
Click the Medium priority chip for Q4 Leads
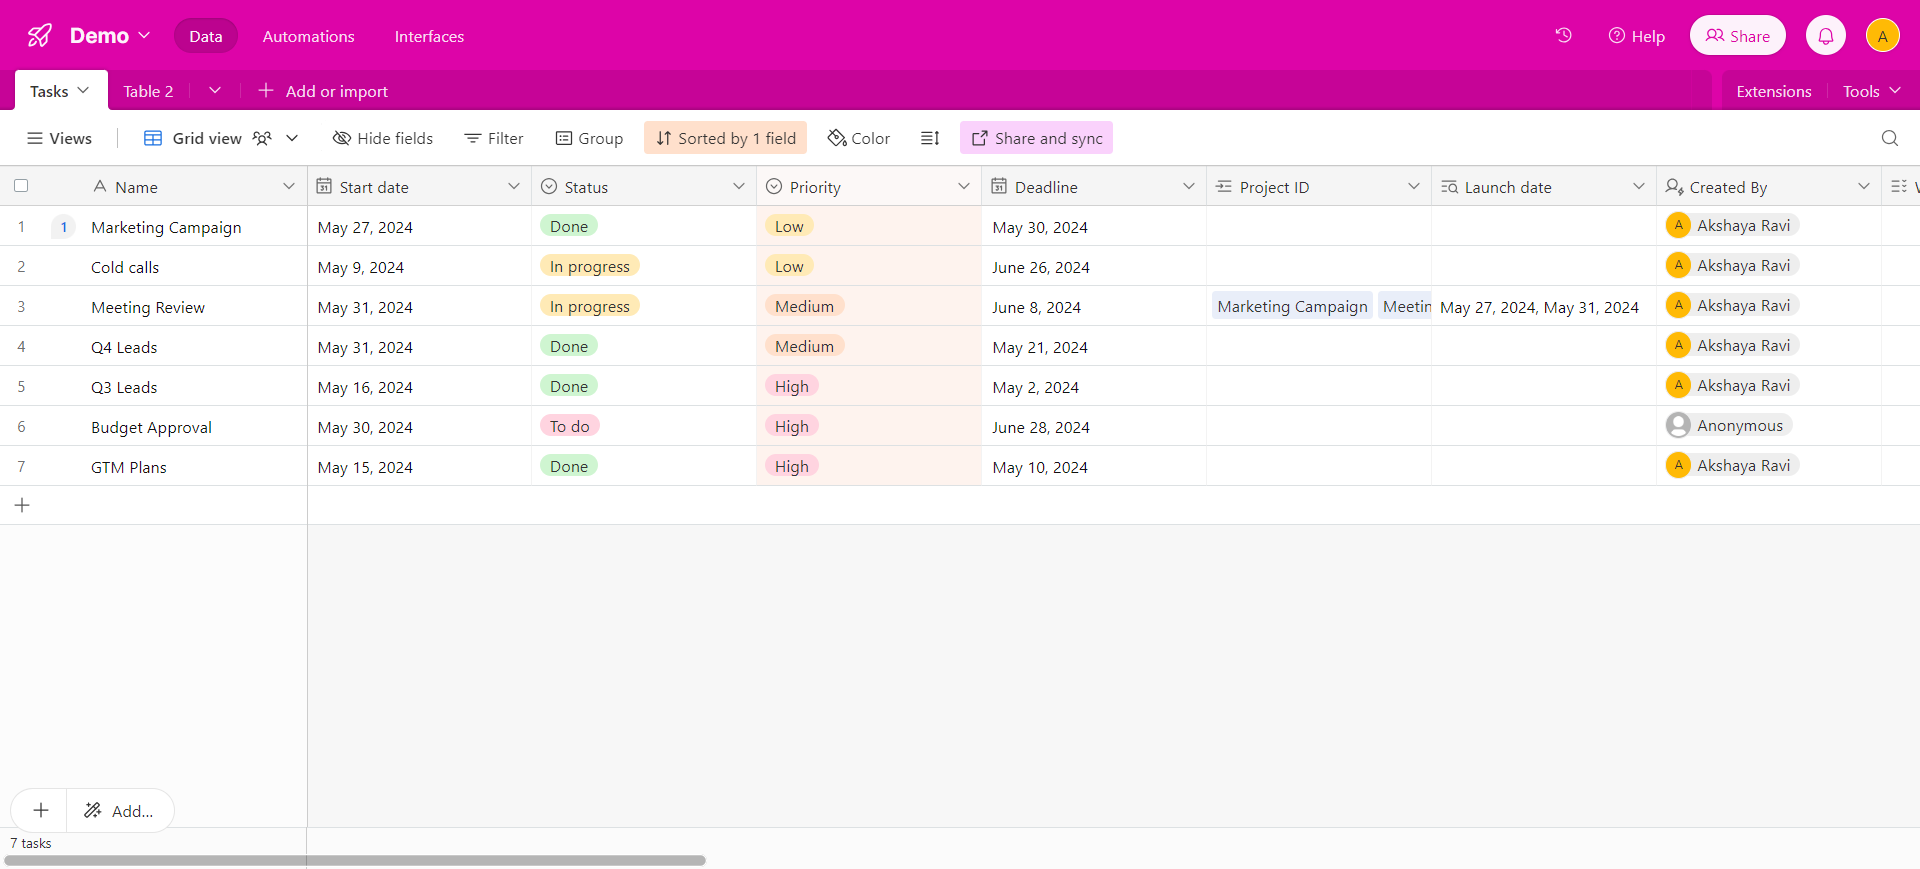pyautogui.click(x=804, y=346)
